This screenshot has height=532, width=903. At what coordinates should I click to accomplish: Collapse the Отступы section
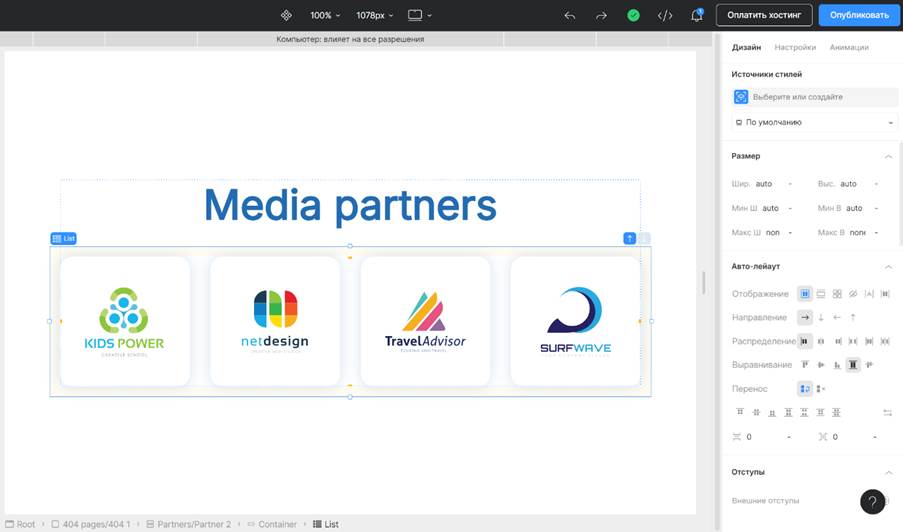pos(888,472)
